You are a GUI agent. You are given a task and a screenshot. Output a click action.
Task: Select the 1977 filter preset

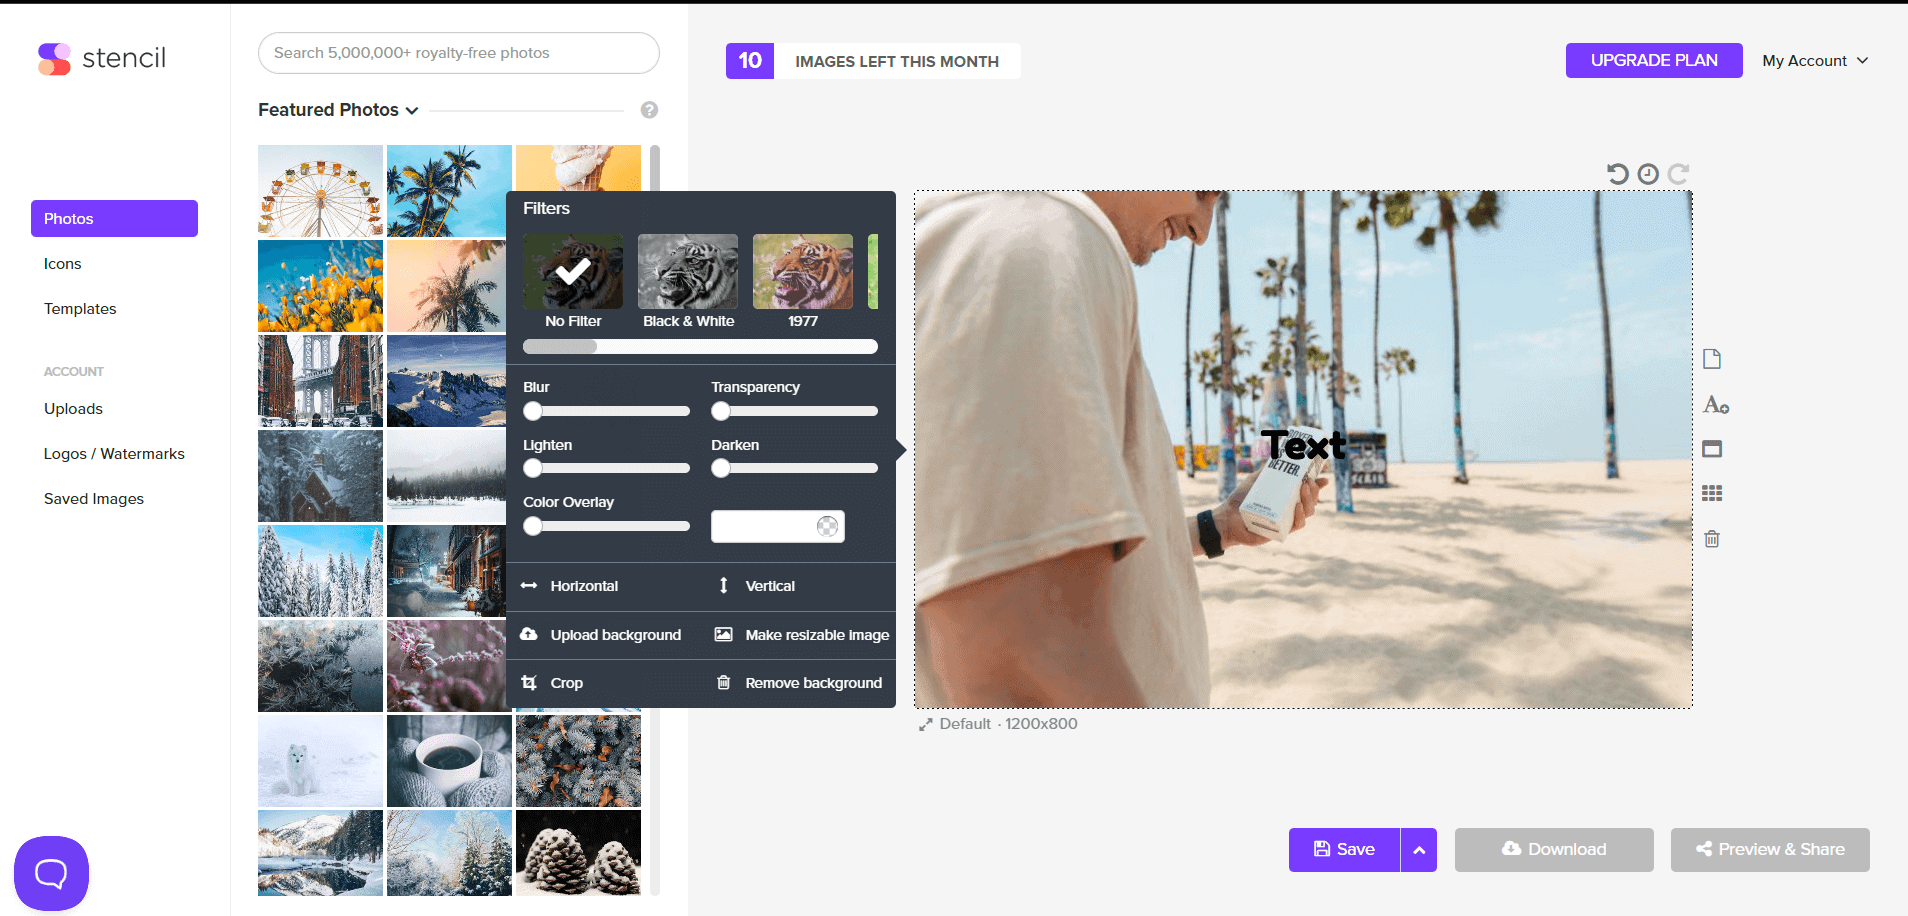[x=801, y=271]
